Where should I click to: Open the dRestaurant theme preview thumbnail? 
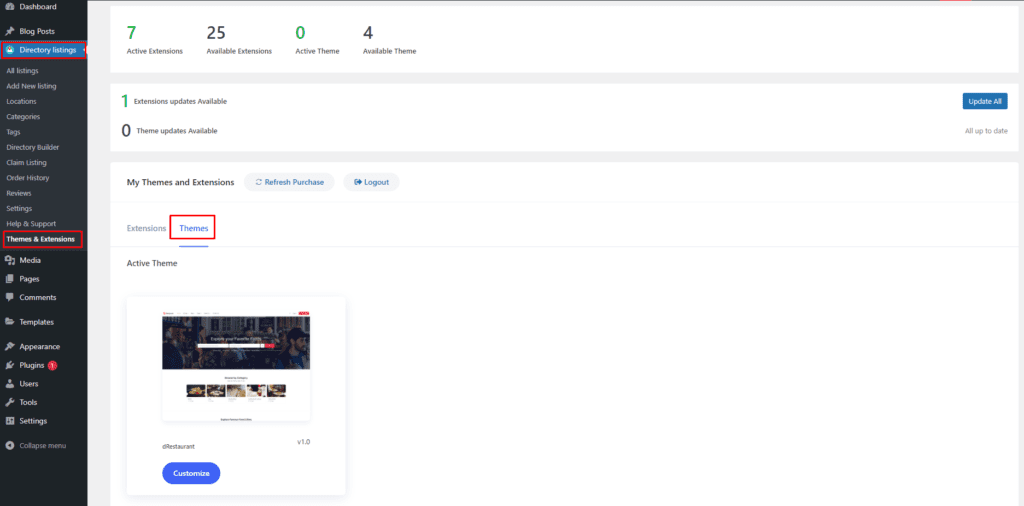[x=236, y=365]
